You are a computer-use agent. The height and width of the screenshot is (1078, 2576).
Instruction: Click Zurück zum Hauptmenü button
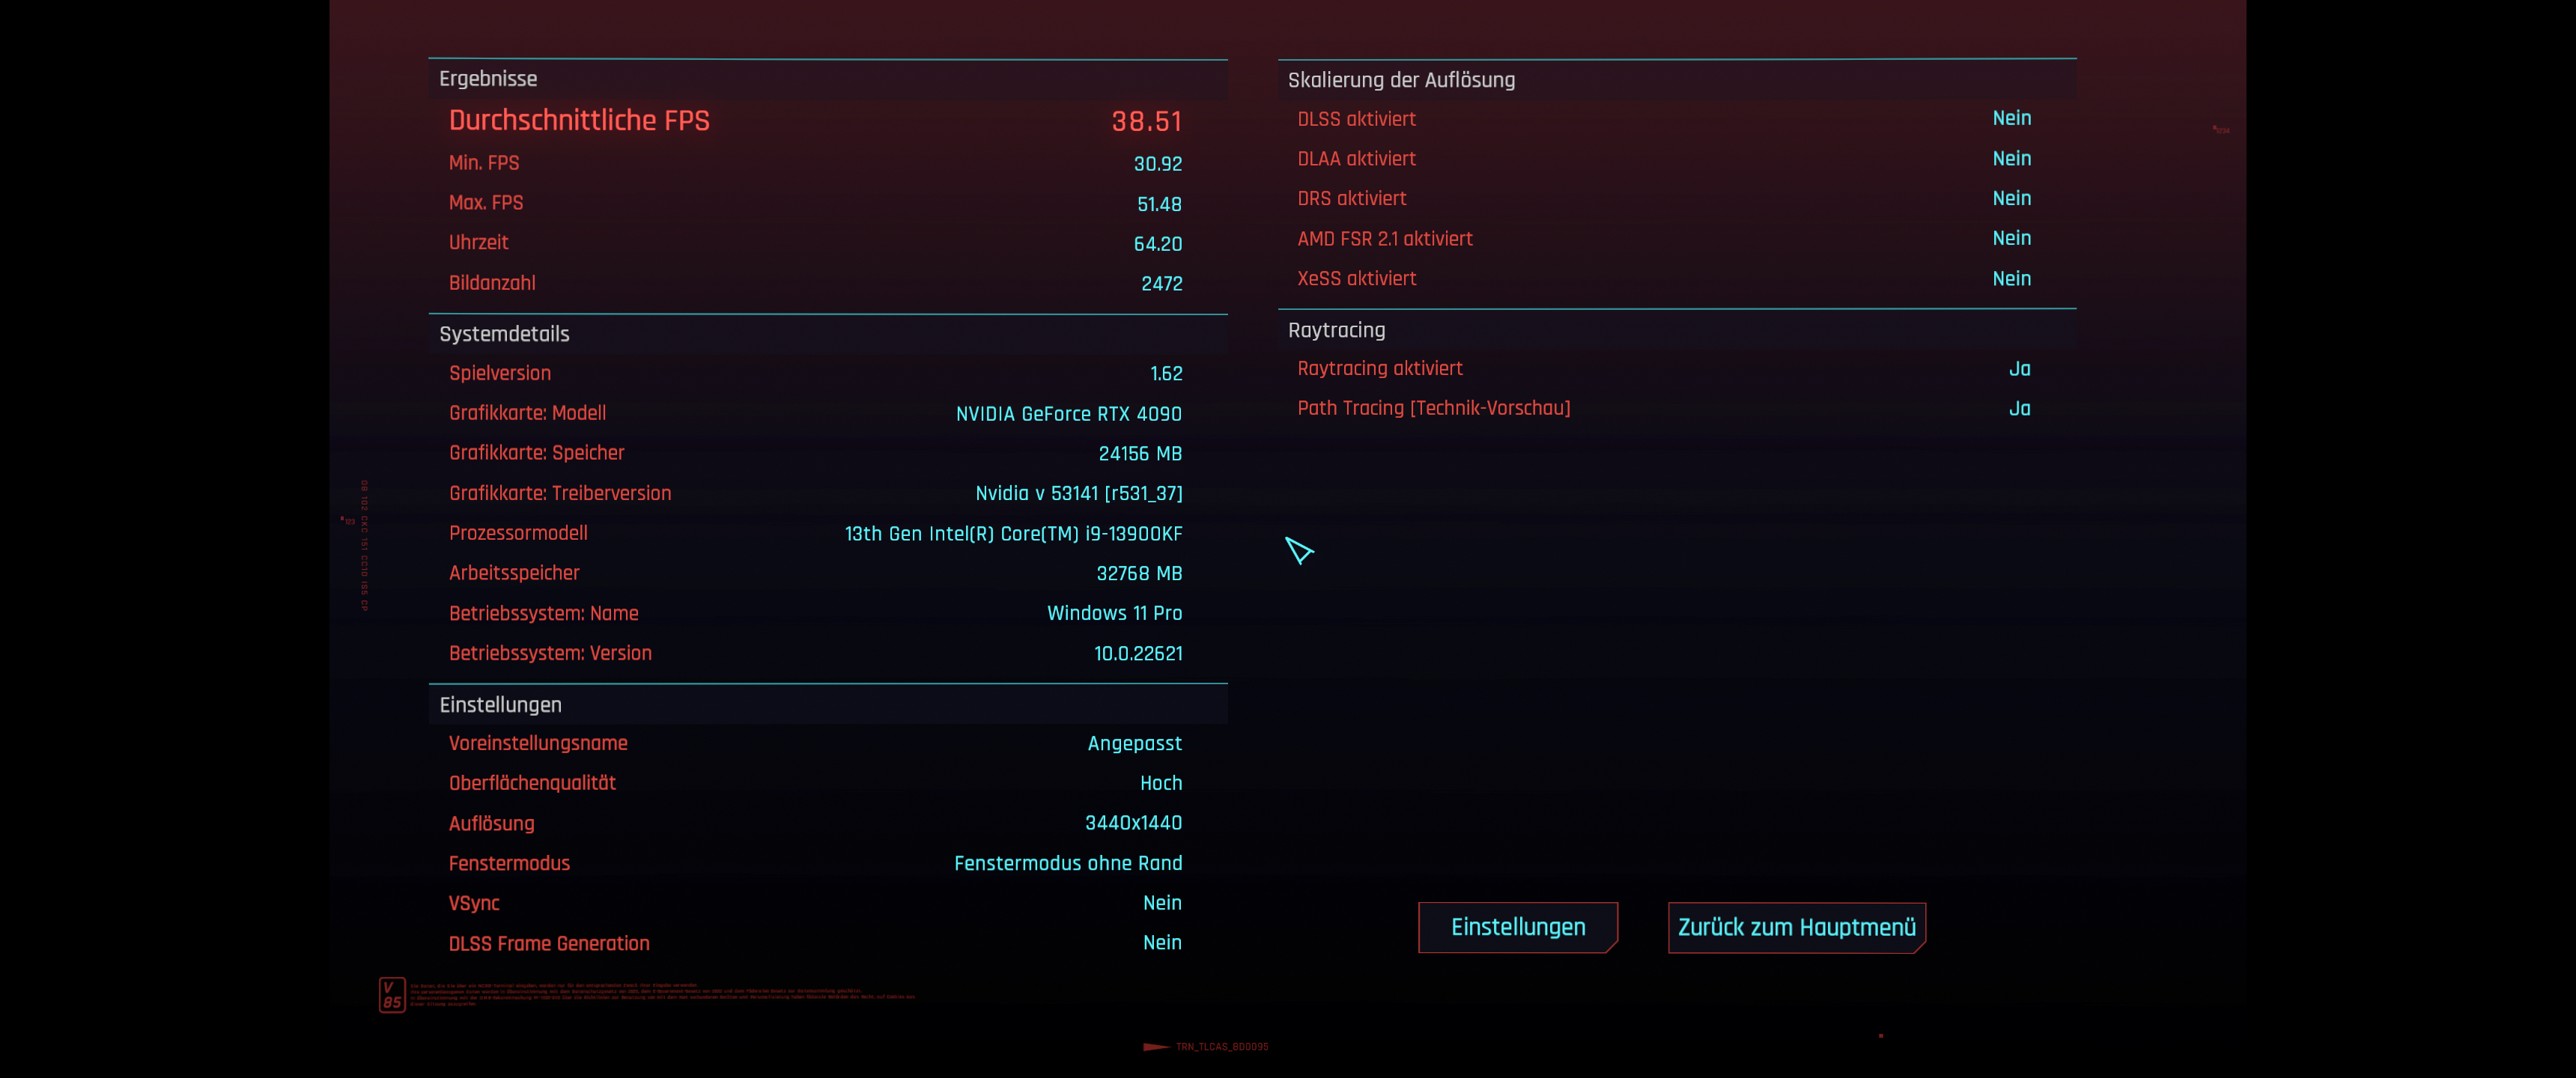coord(1796,927)
